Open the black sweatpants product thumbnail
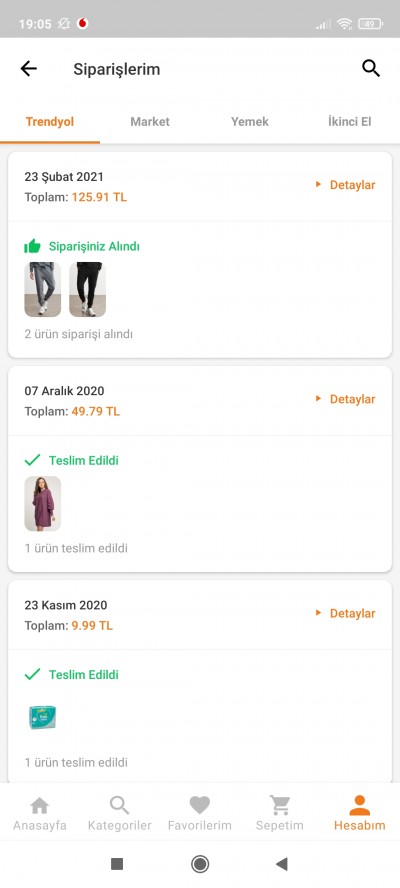 (x=87, y=289)
